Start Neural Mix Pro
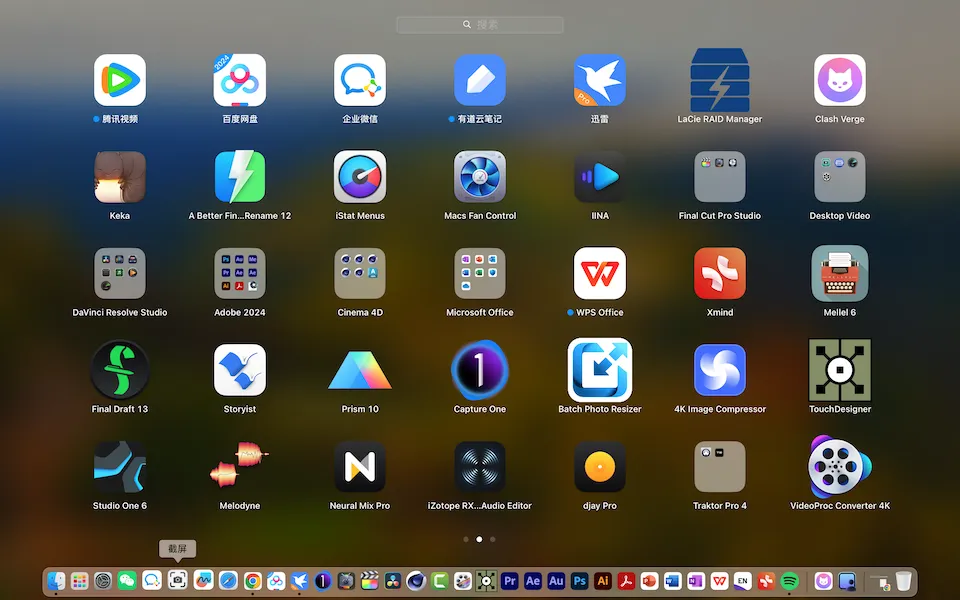Viewport: 960px width, 600px height. [x=360, y=468]
